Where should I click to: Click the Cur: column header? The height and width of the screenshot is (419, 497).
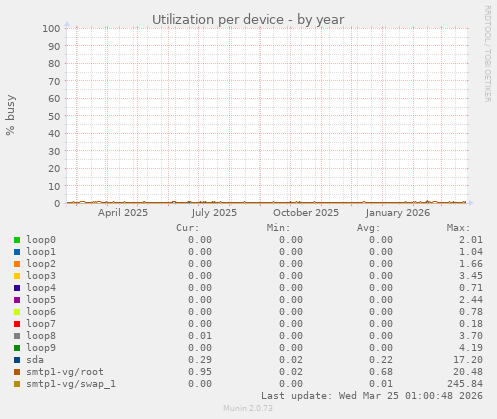click(188, 228)
